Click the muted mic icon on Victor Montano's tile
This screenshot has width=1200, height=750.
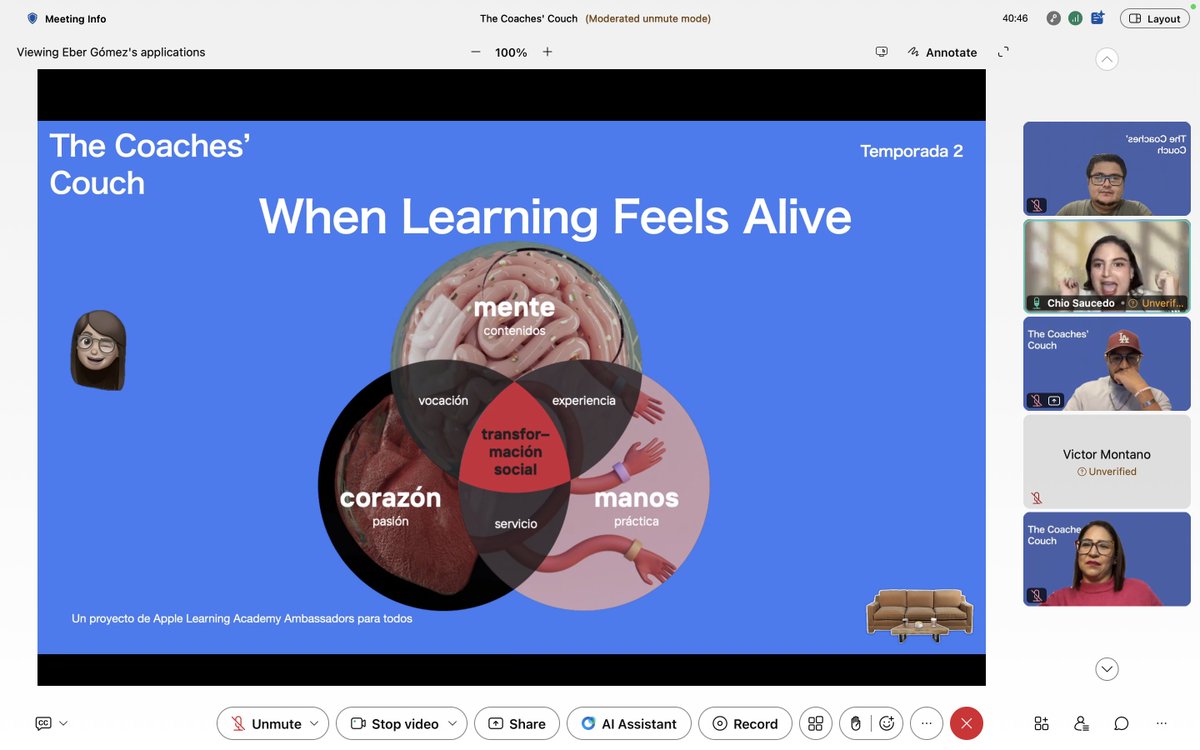[x=1036, y=497]
